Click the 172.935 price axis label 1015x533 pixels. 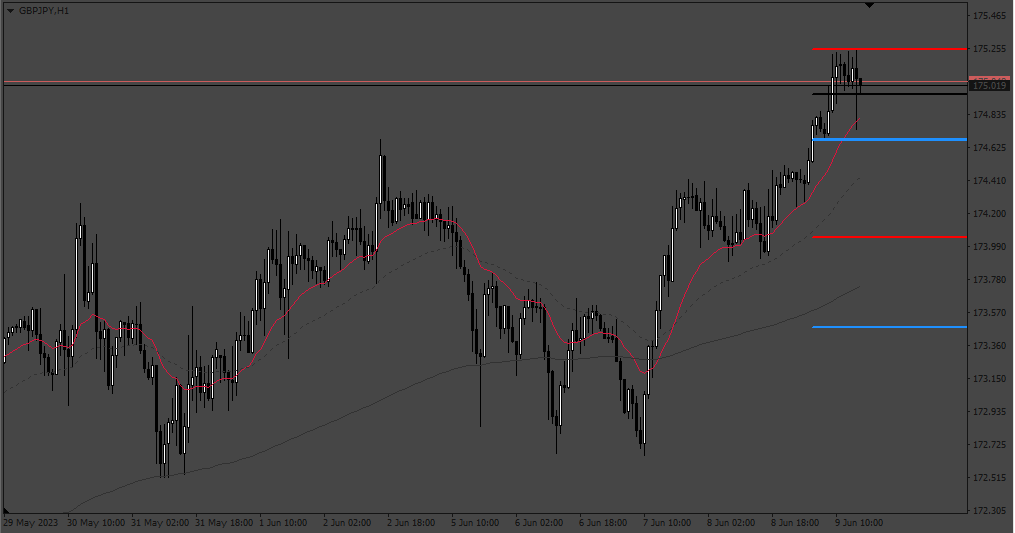click(x=990, y=412)
